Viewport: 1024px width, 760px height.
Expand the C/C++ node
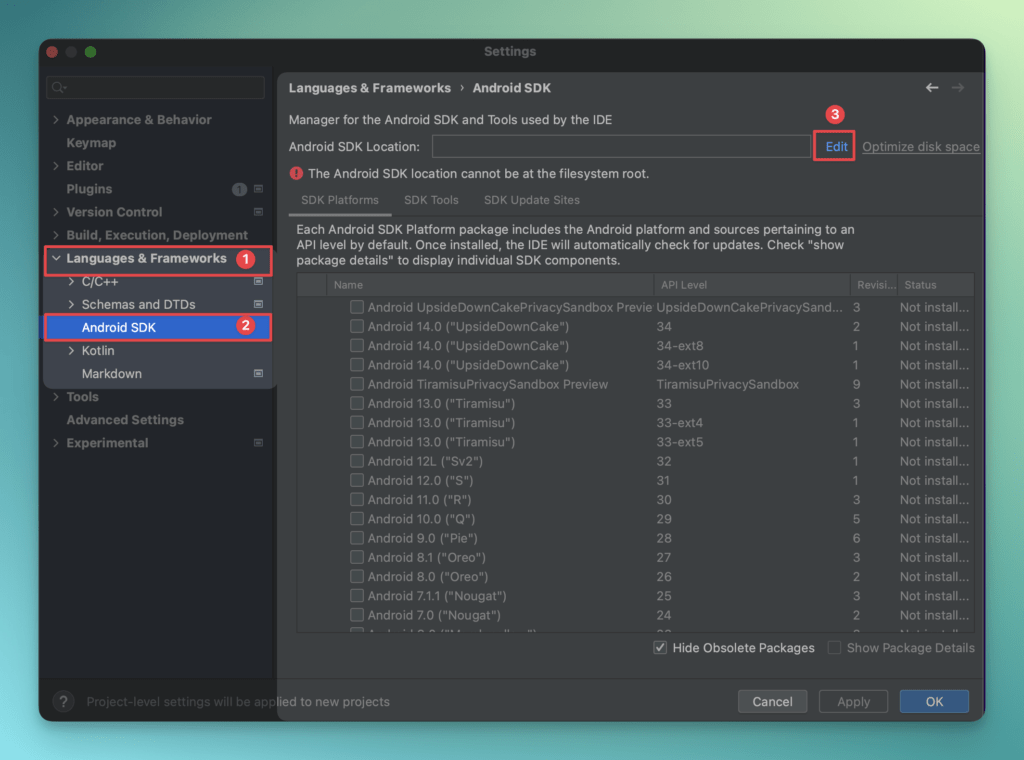[x=71, y=281]
